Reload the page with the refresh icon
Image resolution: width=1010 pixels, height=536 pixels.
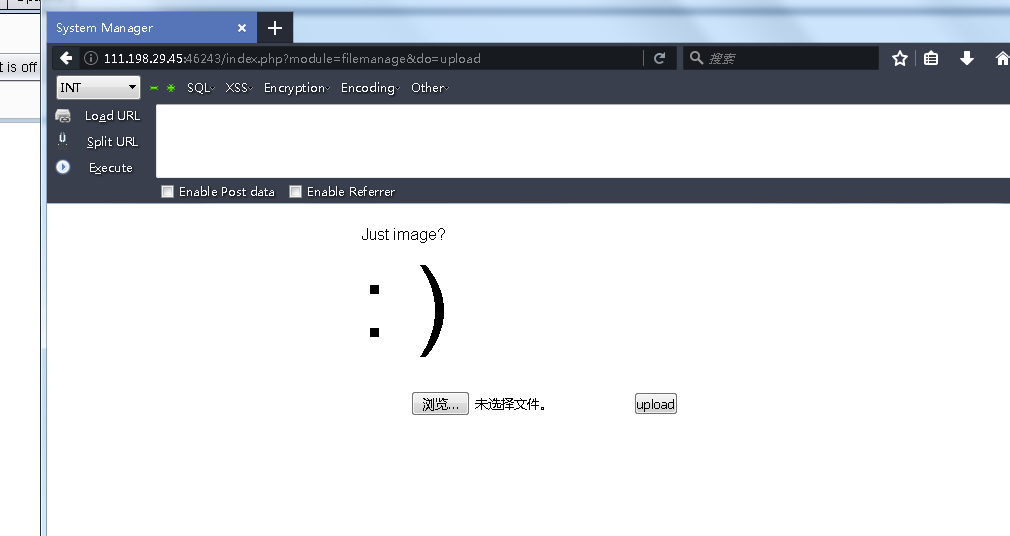659,58
